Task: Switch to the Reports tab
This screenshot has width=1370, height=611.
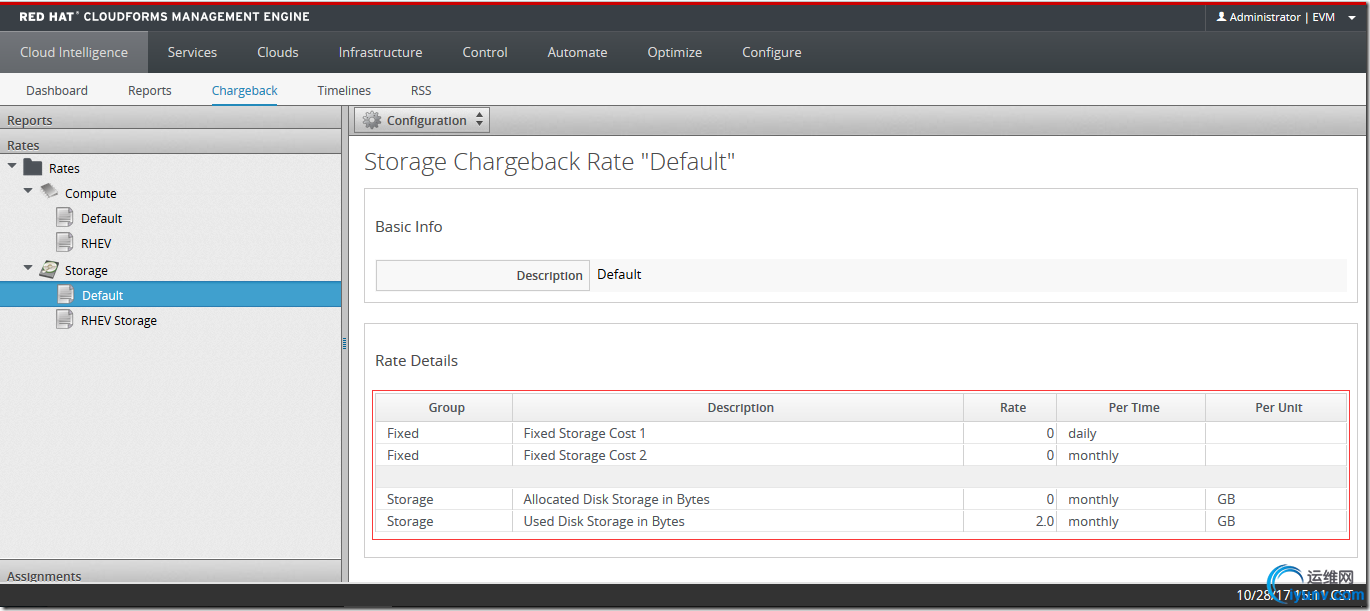Action: pyautogui.click(x=150, y=90)
